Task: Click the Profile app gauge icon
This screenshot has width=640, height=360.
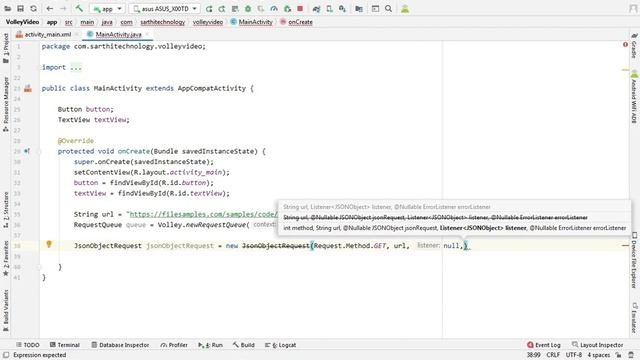Action: (x=274, y=9)
